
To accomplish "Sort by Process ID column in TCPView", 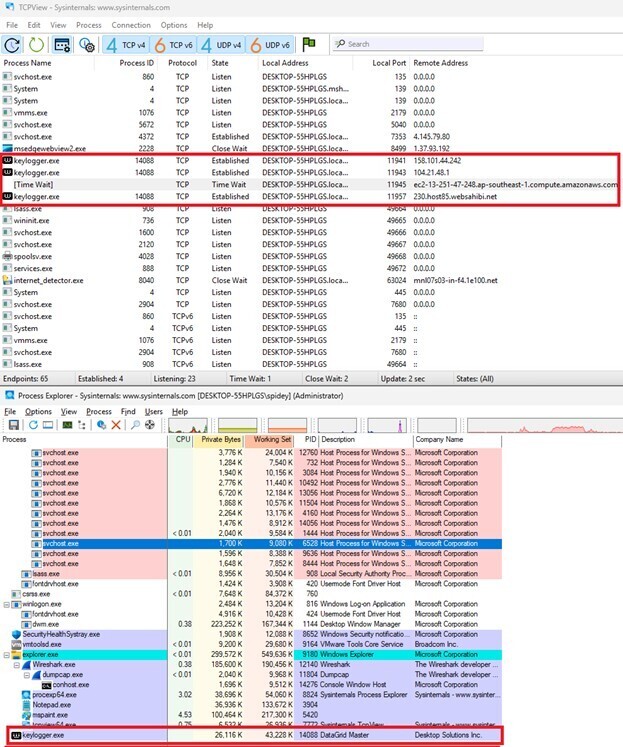I will [137, 63].
